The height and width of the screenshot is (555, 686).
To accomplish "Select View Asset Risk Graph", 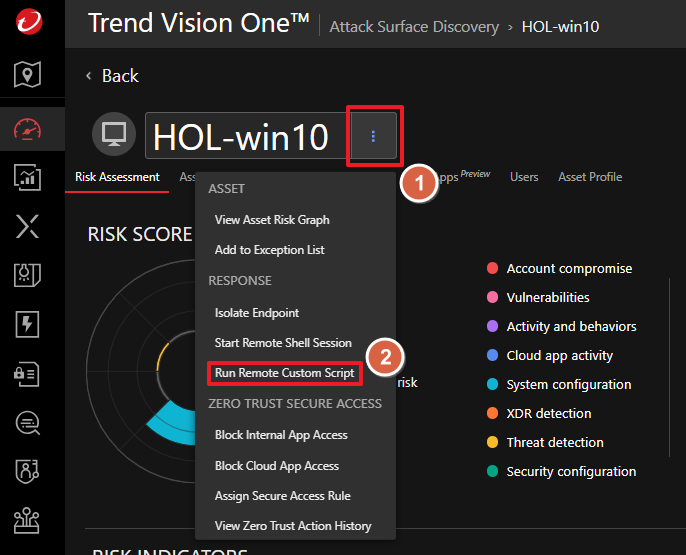I will click(271, 220).
